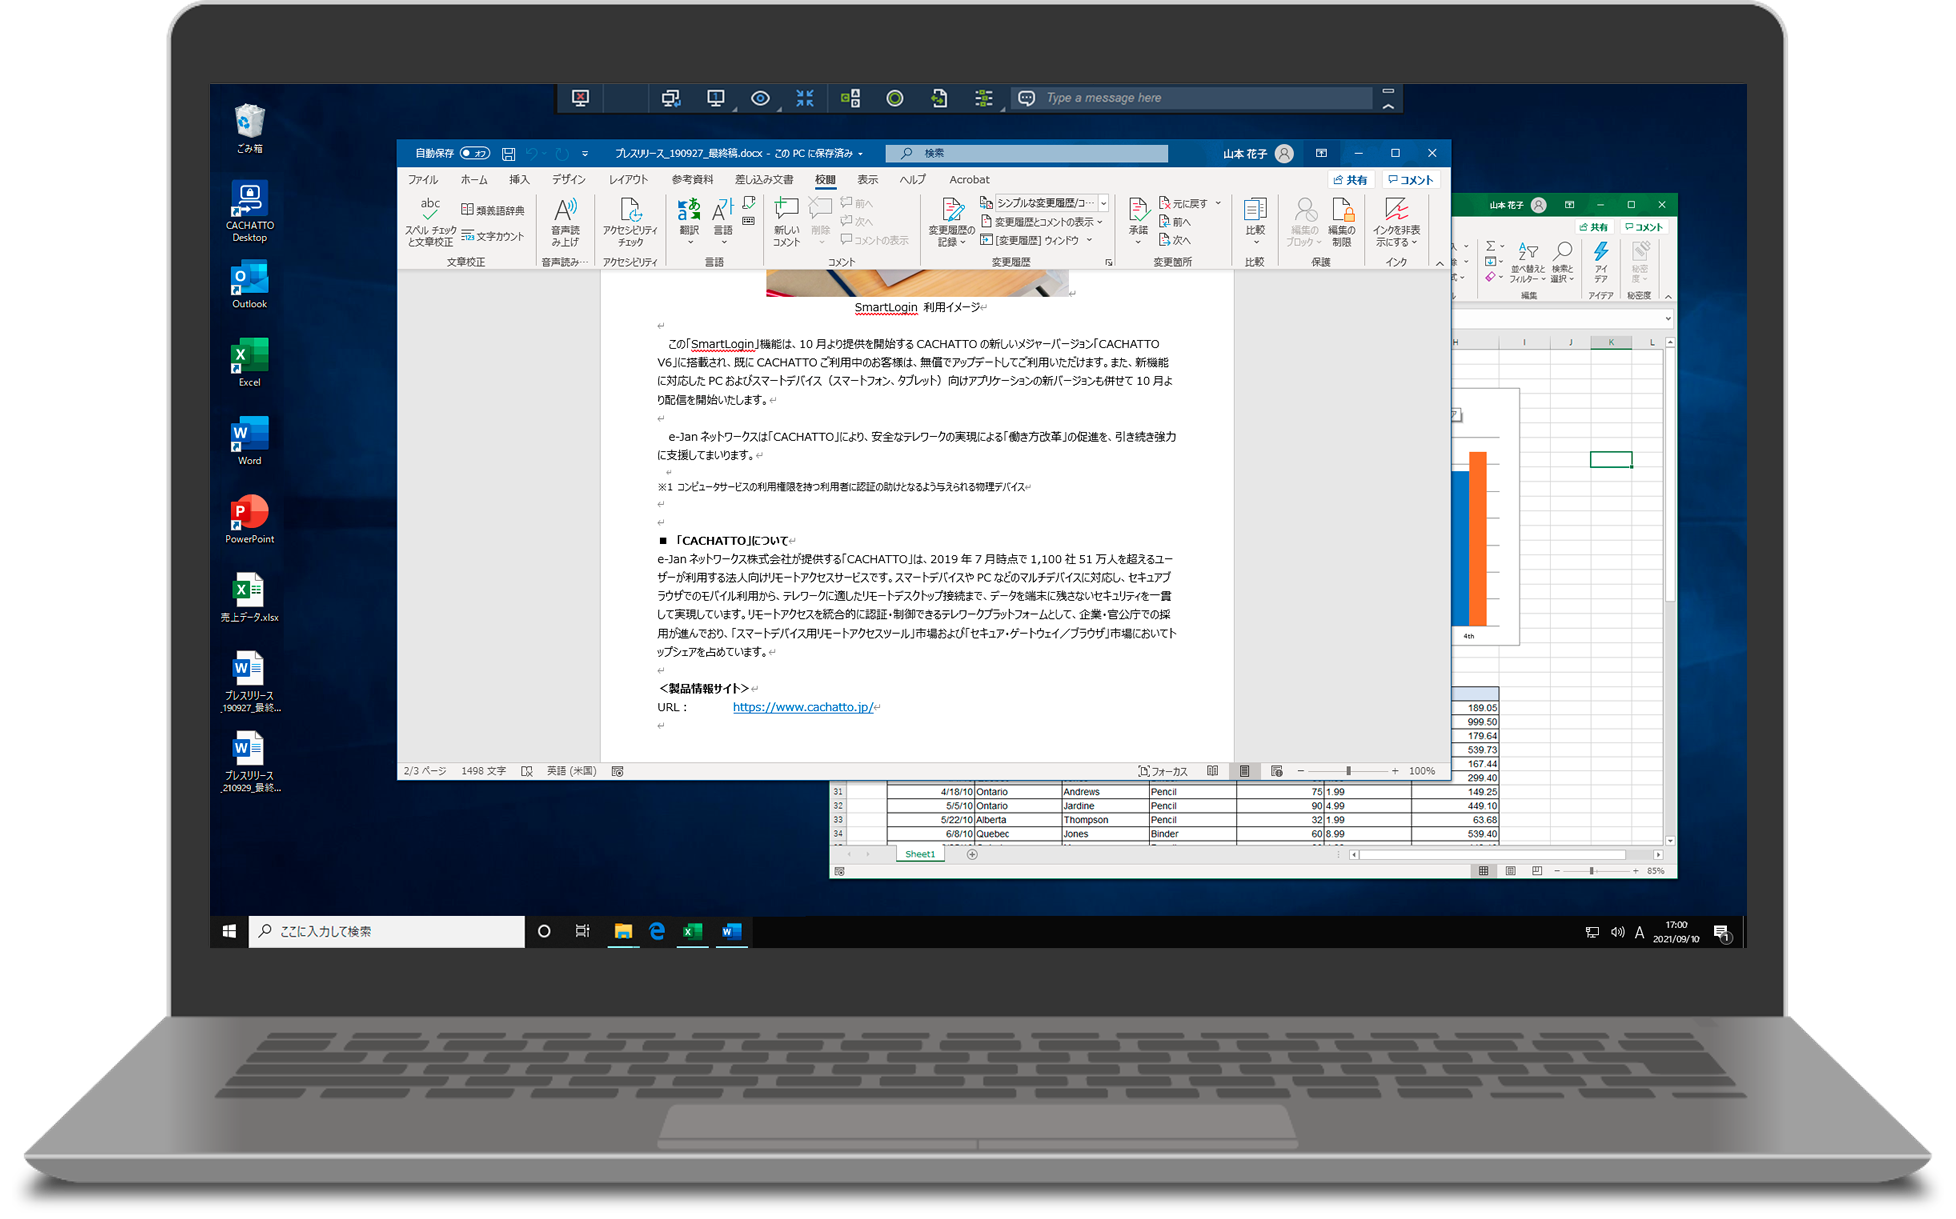Screen dimensions: 1956x1219
Task: Open Spelling and Grammar check (スペルチェックと文章校正)
Action: [430, 222]
